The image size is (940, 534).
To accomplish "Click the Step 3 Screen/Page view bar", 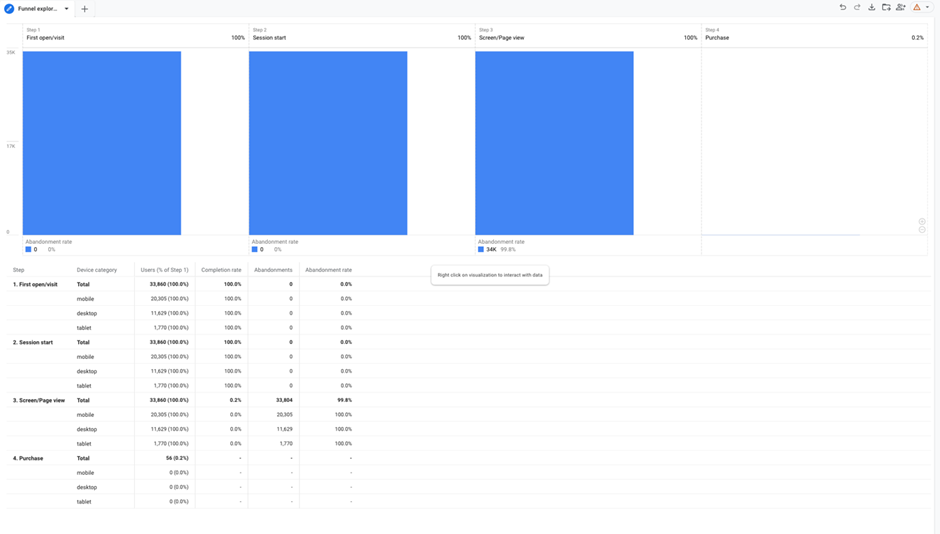I will point(554,143).
